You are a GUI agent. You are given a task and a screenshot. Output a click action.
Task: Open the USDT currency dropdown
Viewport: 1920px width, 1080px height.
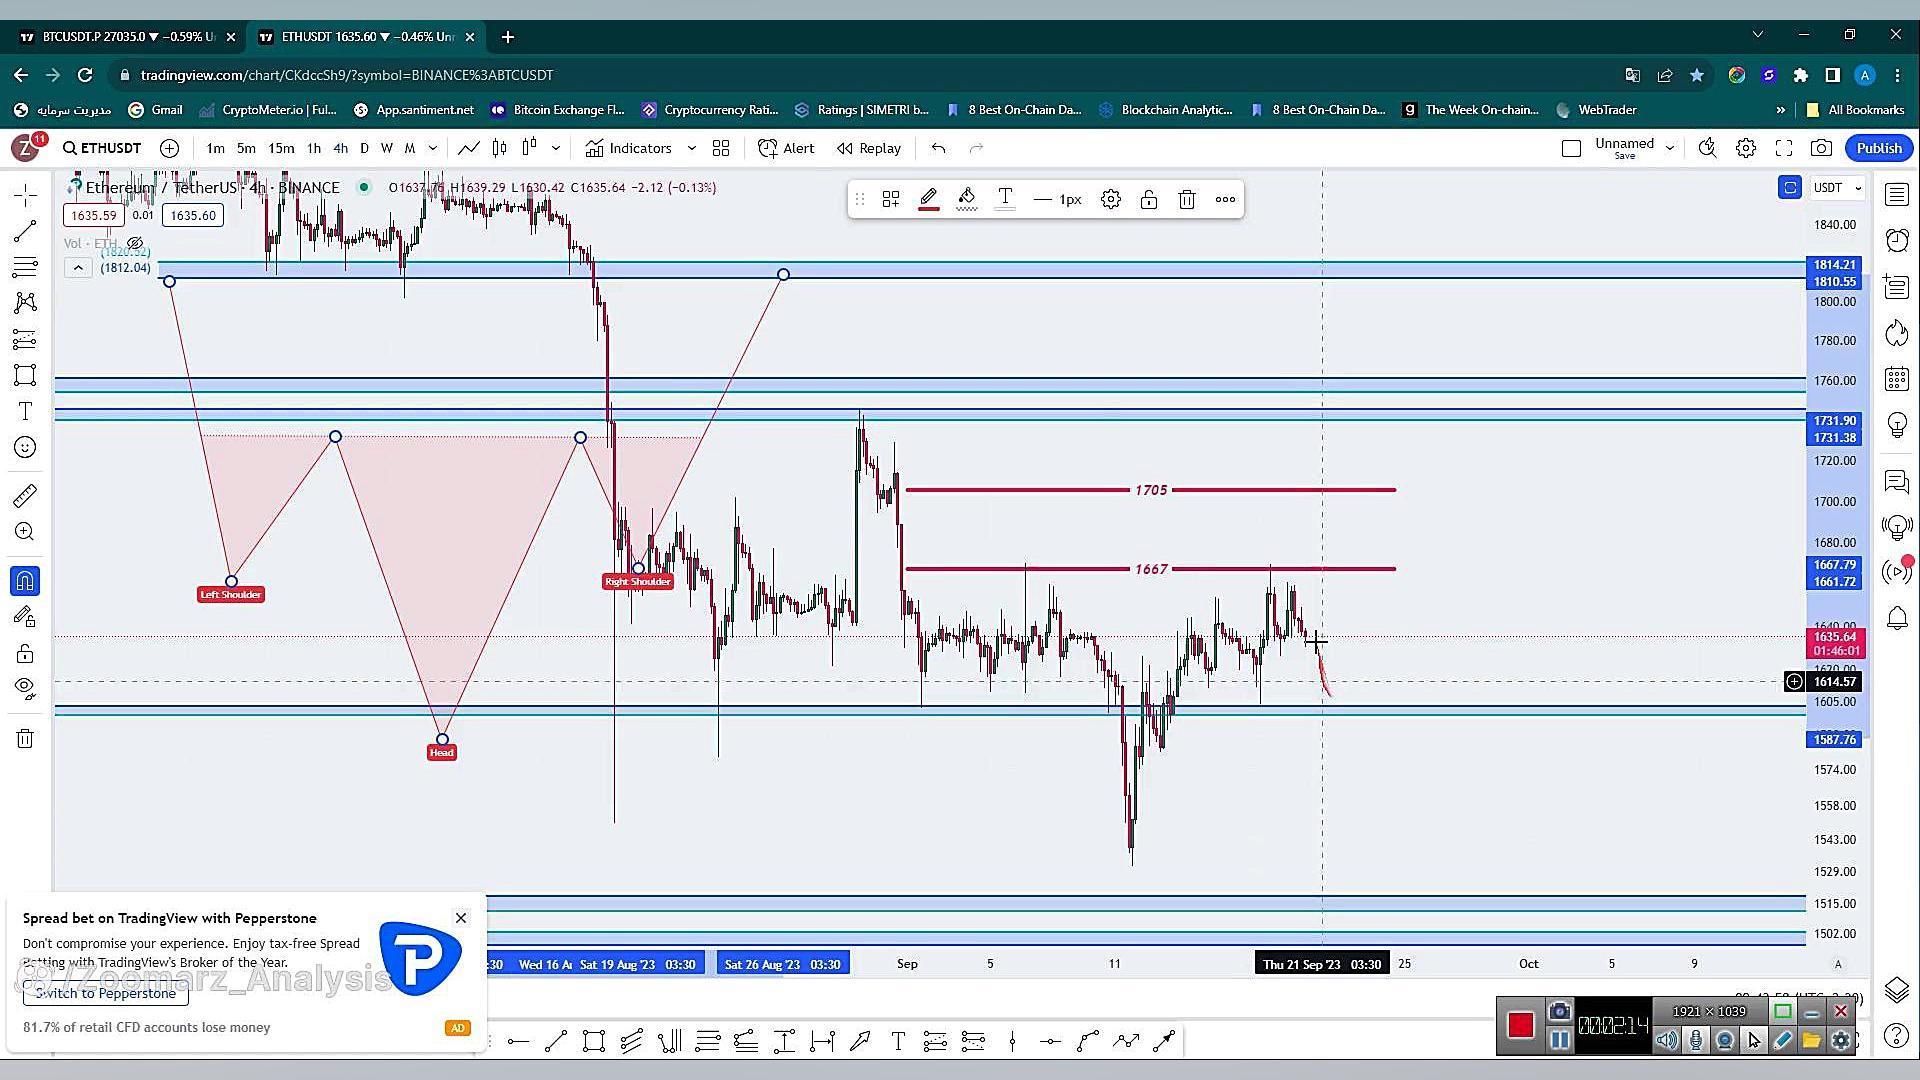coord(1838,188)
